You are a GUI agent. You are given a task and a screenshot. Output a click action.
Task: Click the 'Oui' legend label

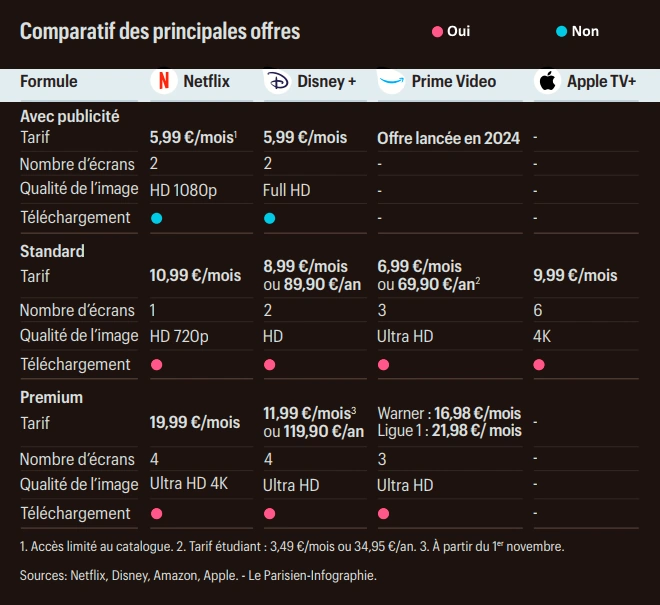pos(458,31)
